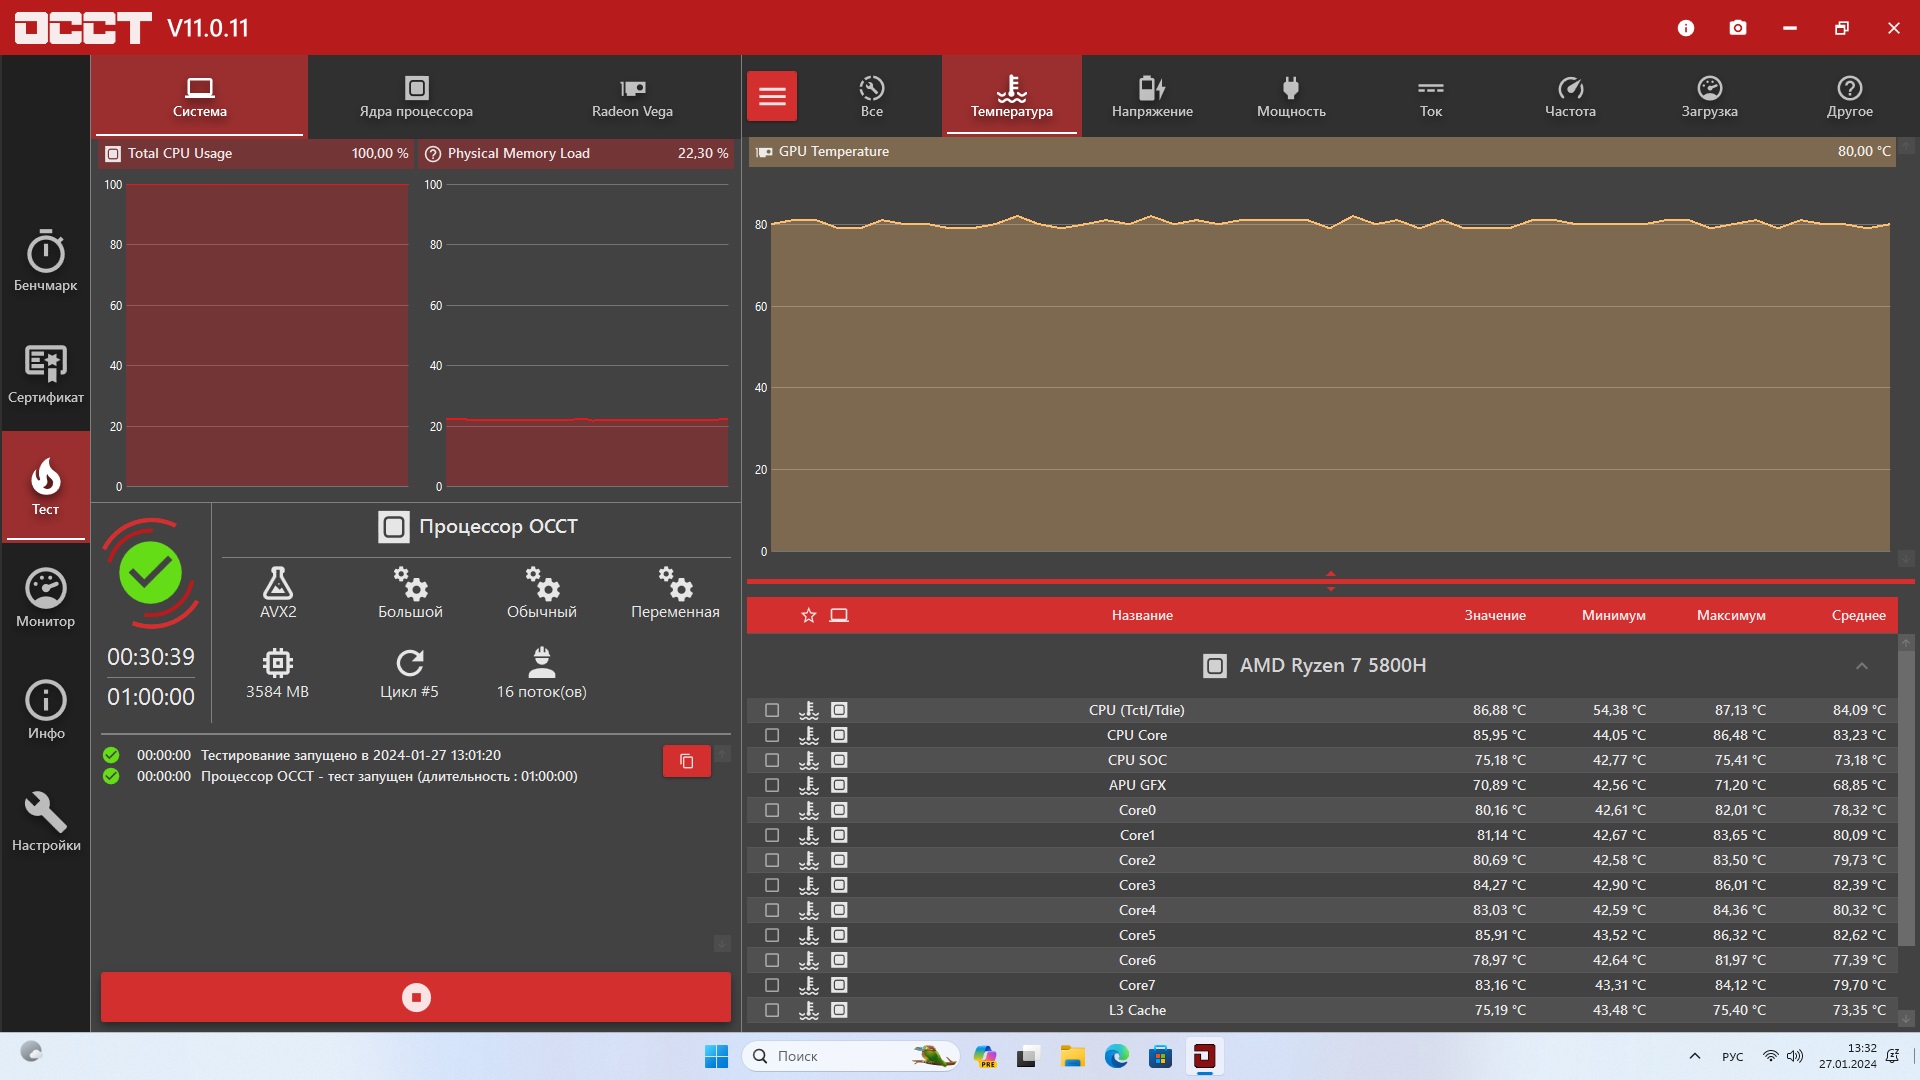This screenshot has width=1920, height=1080.
Task: Tick the APU GFX checkbox
Action: (772, 785)
